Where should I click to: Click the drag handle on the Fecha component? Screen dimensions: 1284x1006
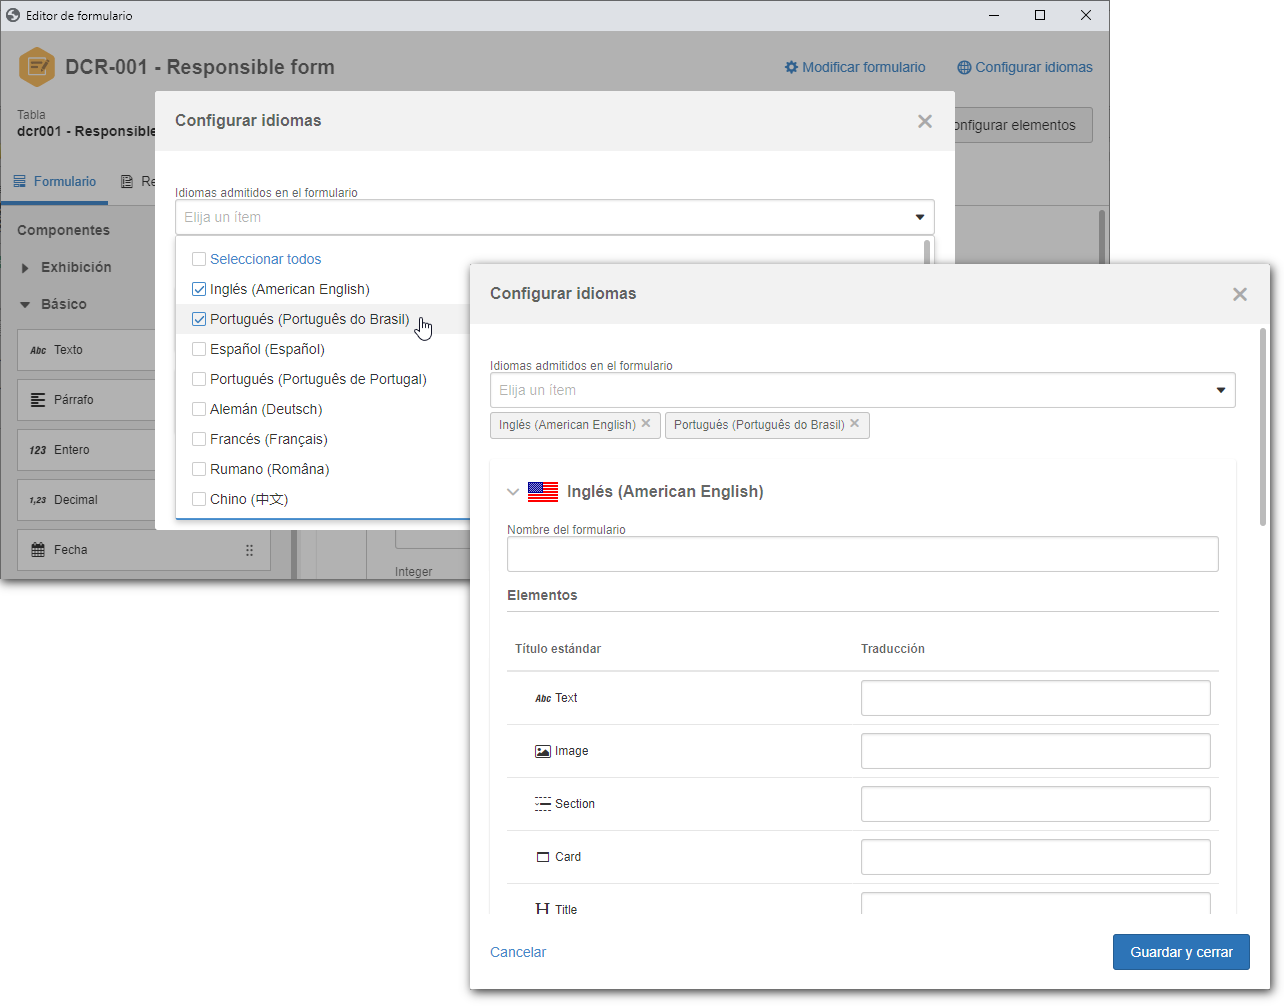click(x=249, y=550)
